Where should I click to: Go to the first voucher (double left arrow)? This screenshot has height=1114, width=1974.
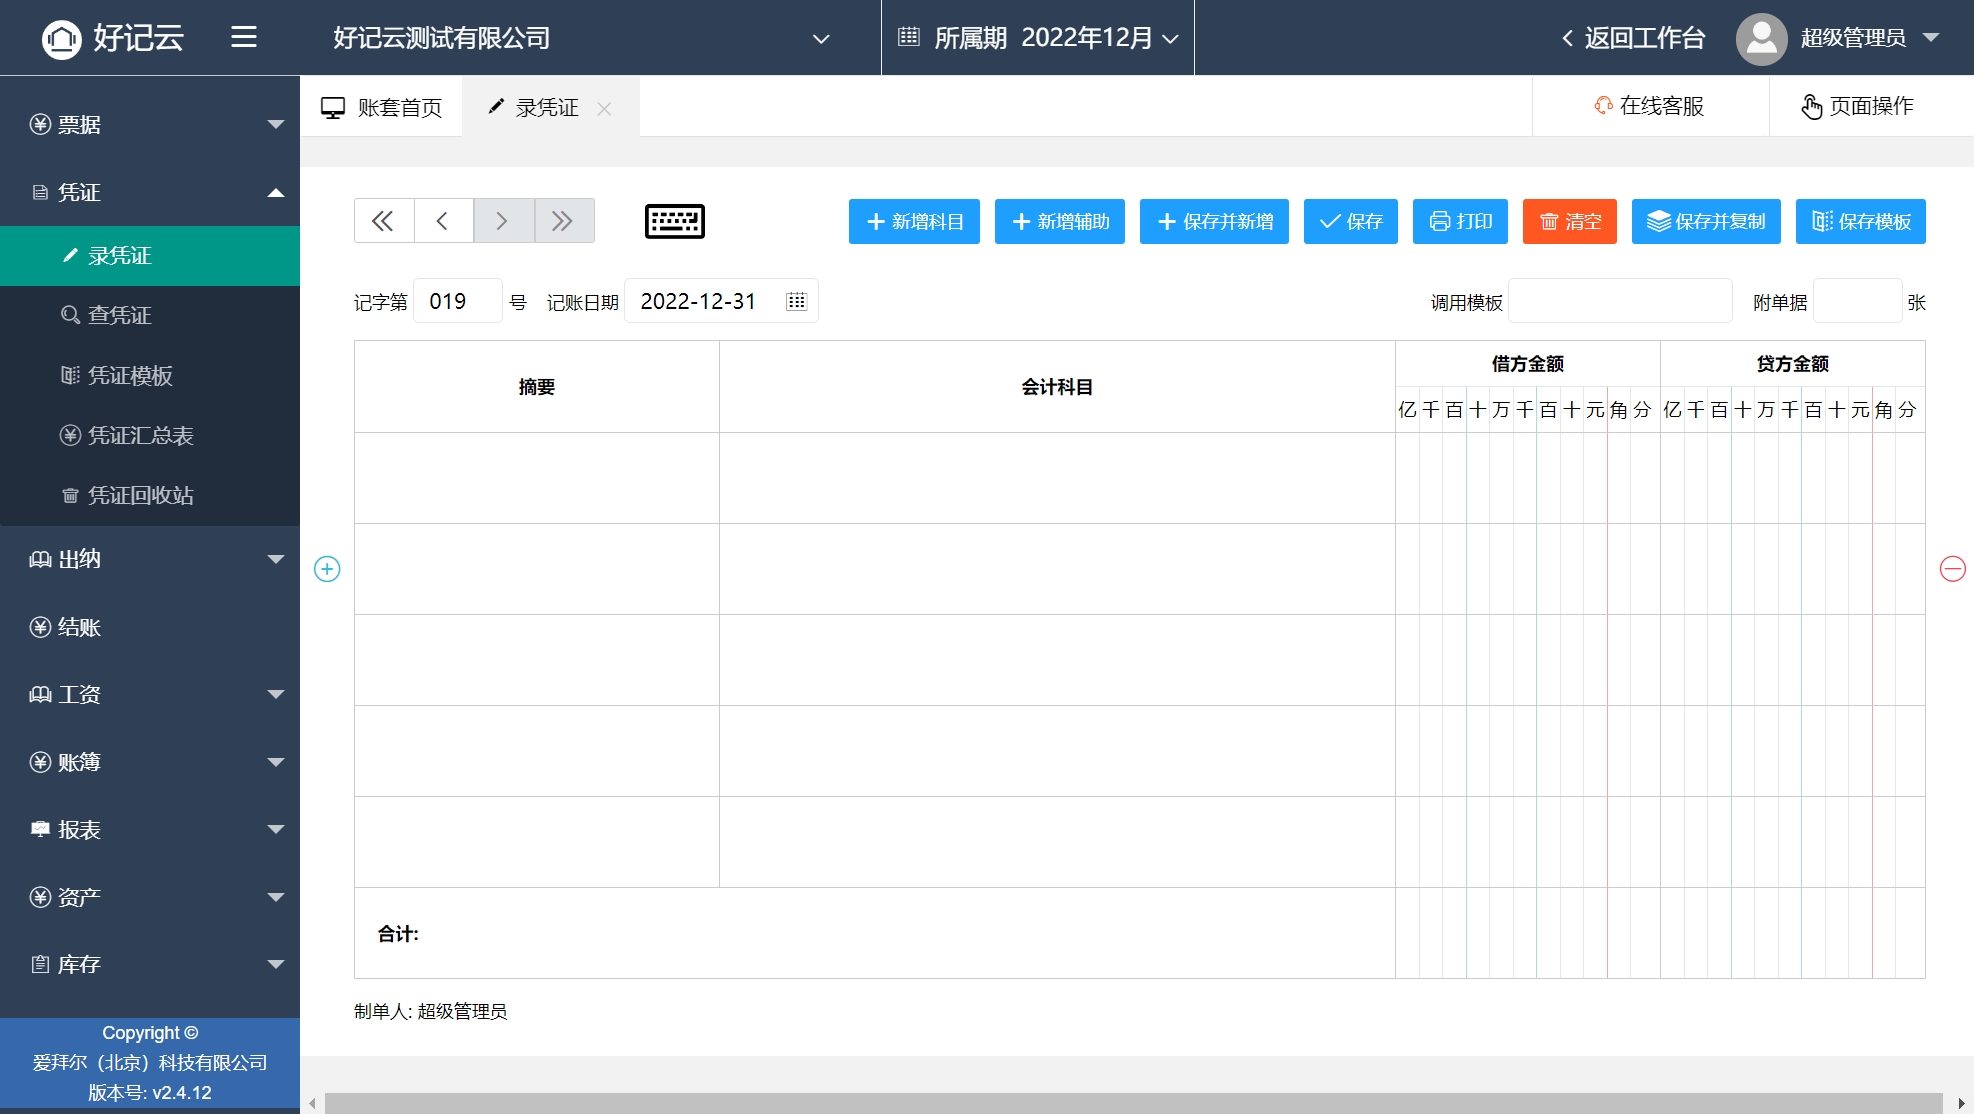[x=384, y=221]
